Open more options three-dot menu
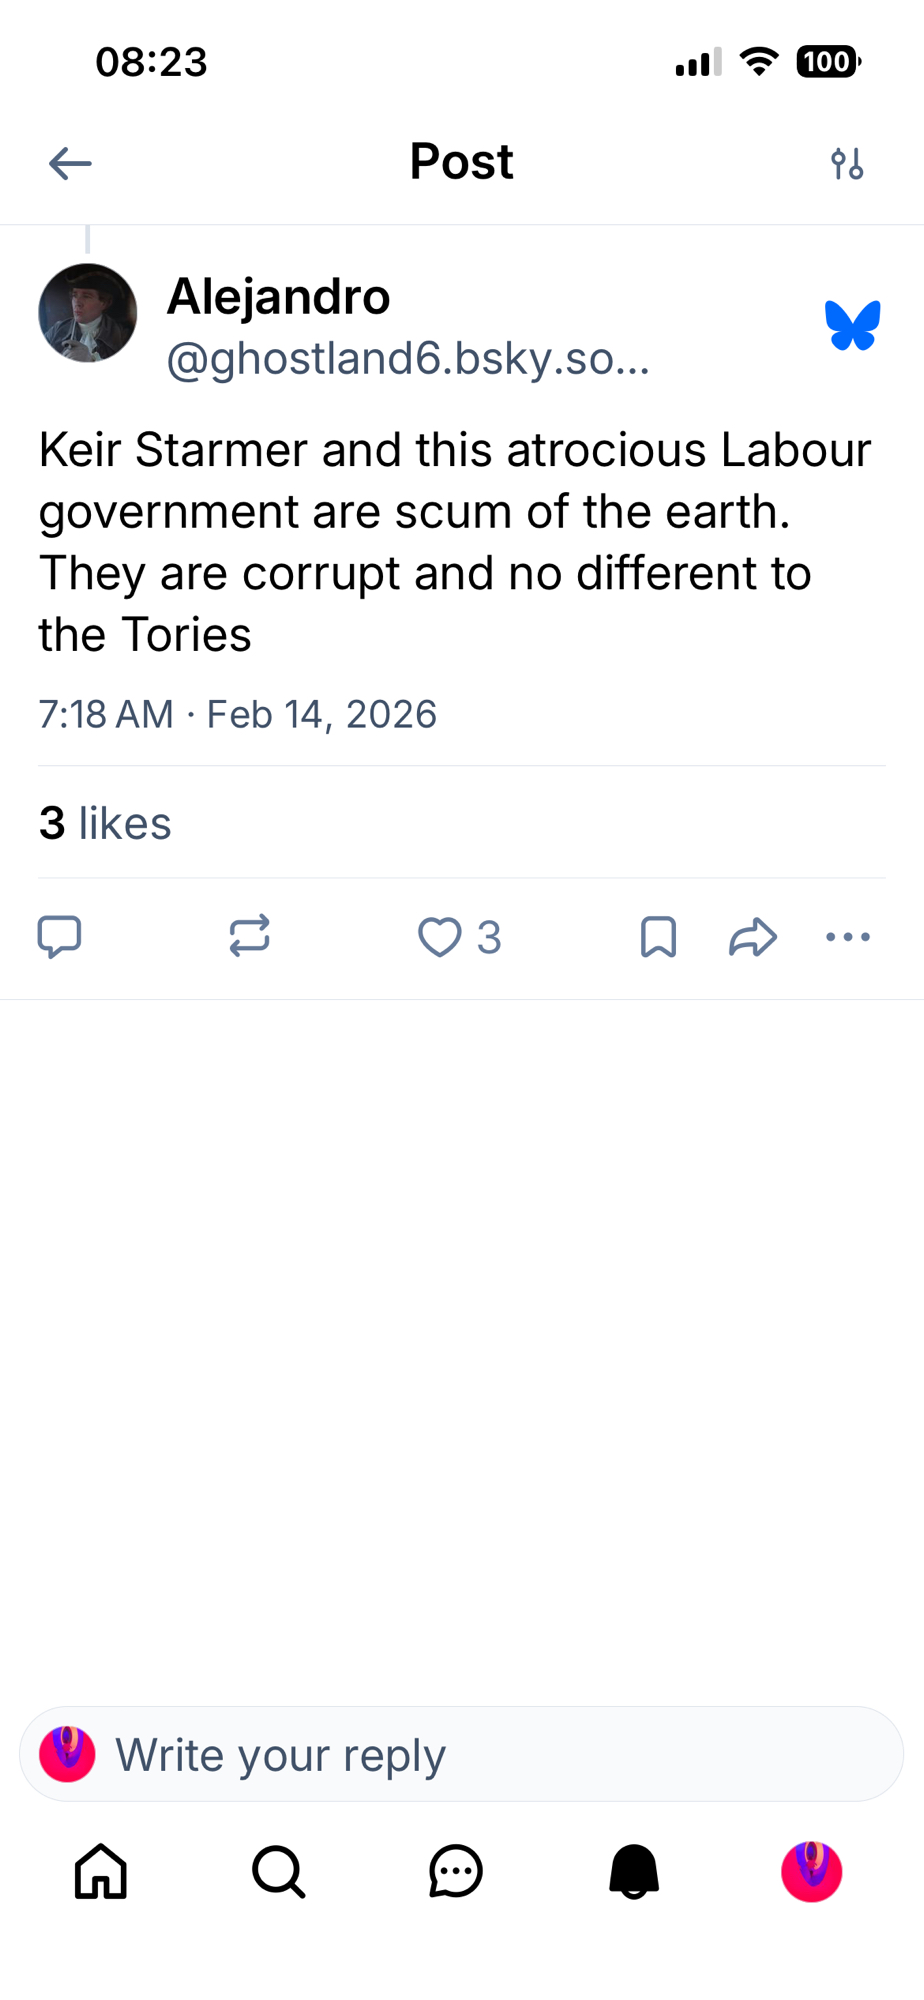 pyautogui.click(x=848, y=937)
